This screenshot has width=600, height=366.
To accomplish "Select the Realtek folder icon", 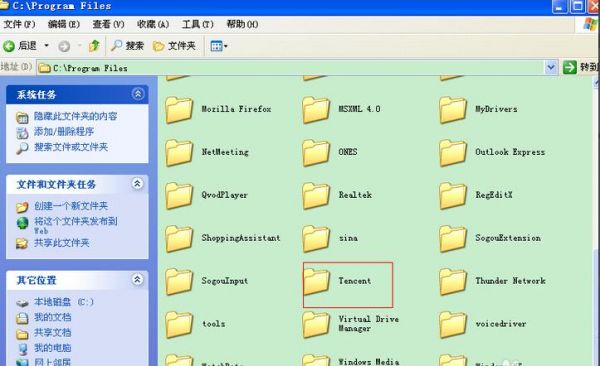I will click(316, 196).
